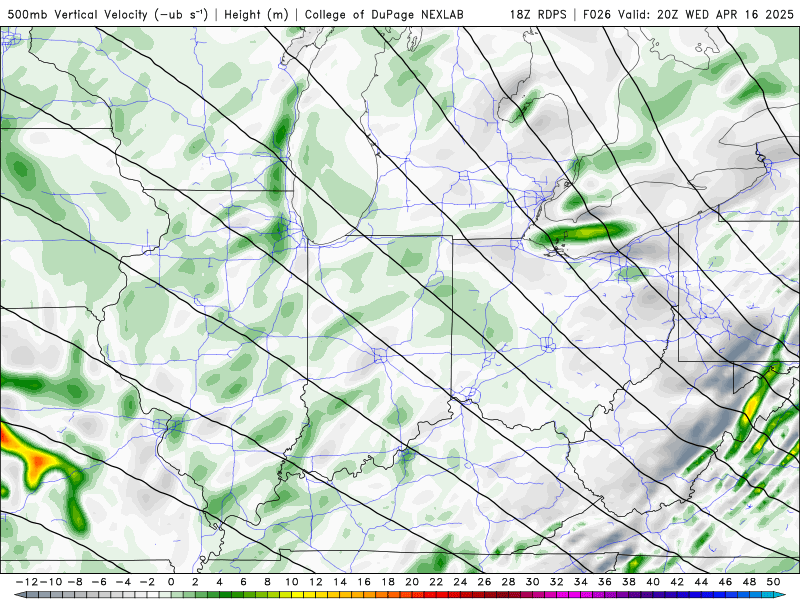The width and height of the screenshot is (800, 600).
Task: Click the '10' value on the color scale
Action: [x=291, y=582]
